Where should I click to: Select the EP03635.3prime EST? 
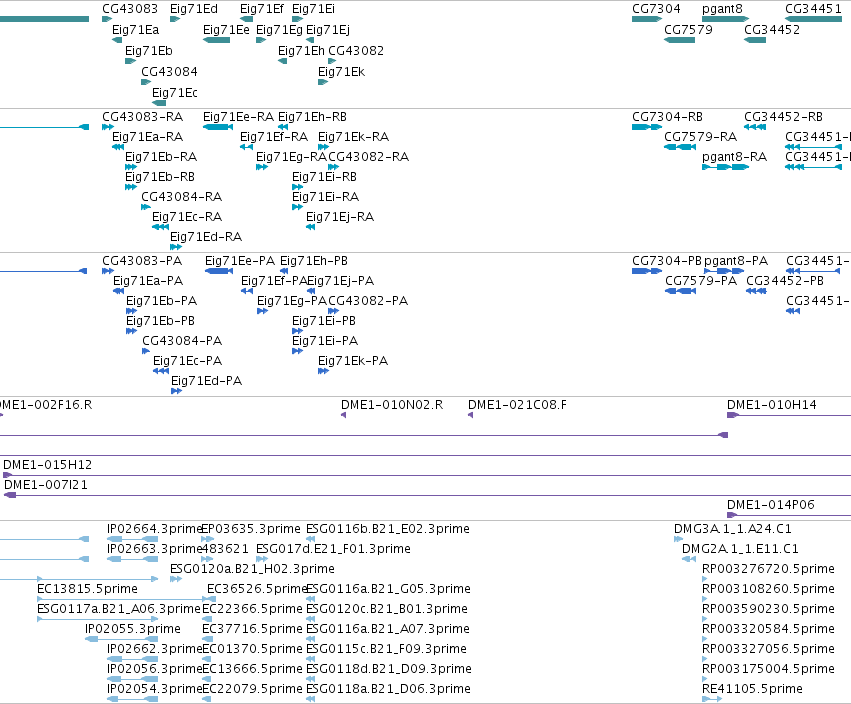(x=207, y=540)
